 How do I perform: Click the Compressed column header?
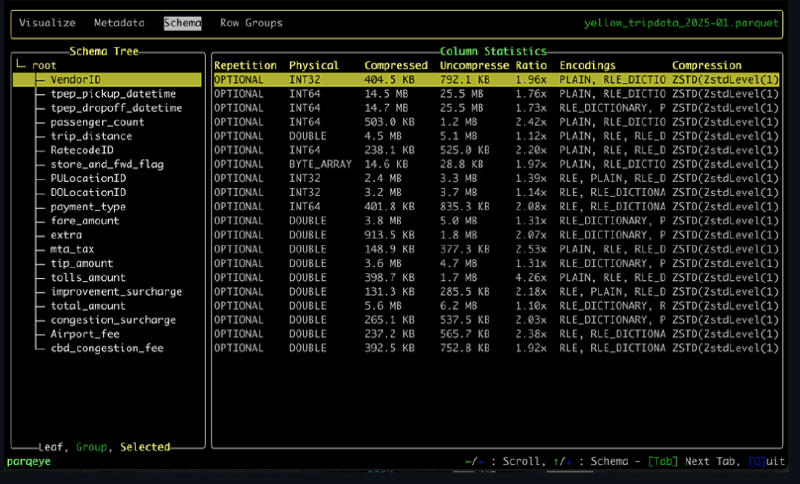coord(396,65)
